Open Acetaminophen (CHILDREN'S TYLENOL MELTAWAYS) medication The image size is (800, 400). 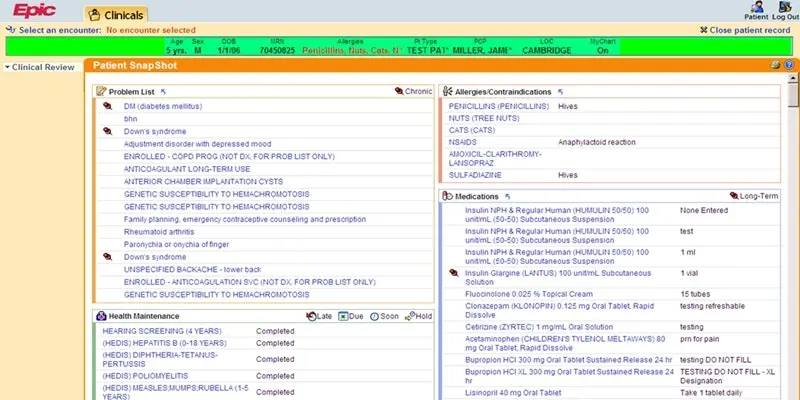[x=565, y=343]
